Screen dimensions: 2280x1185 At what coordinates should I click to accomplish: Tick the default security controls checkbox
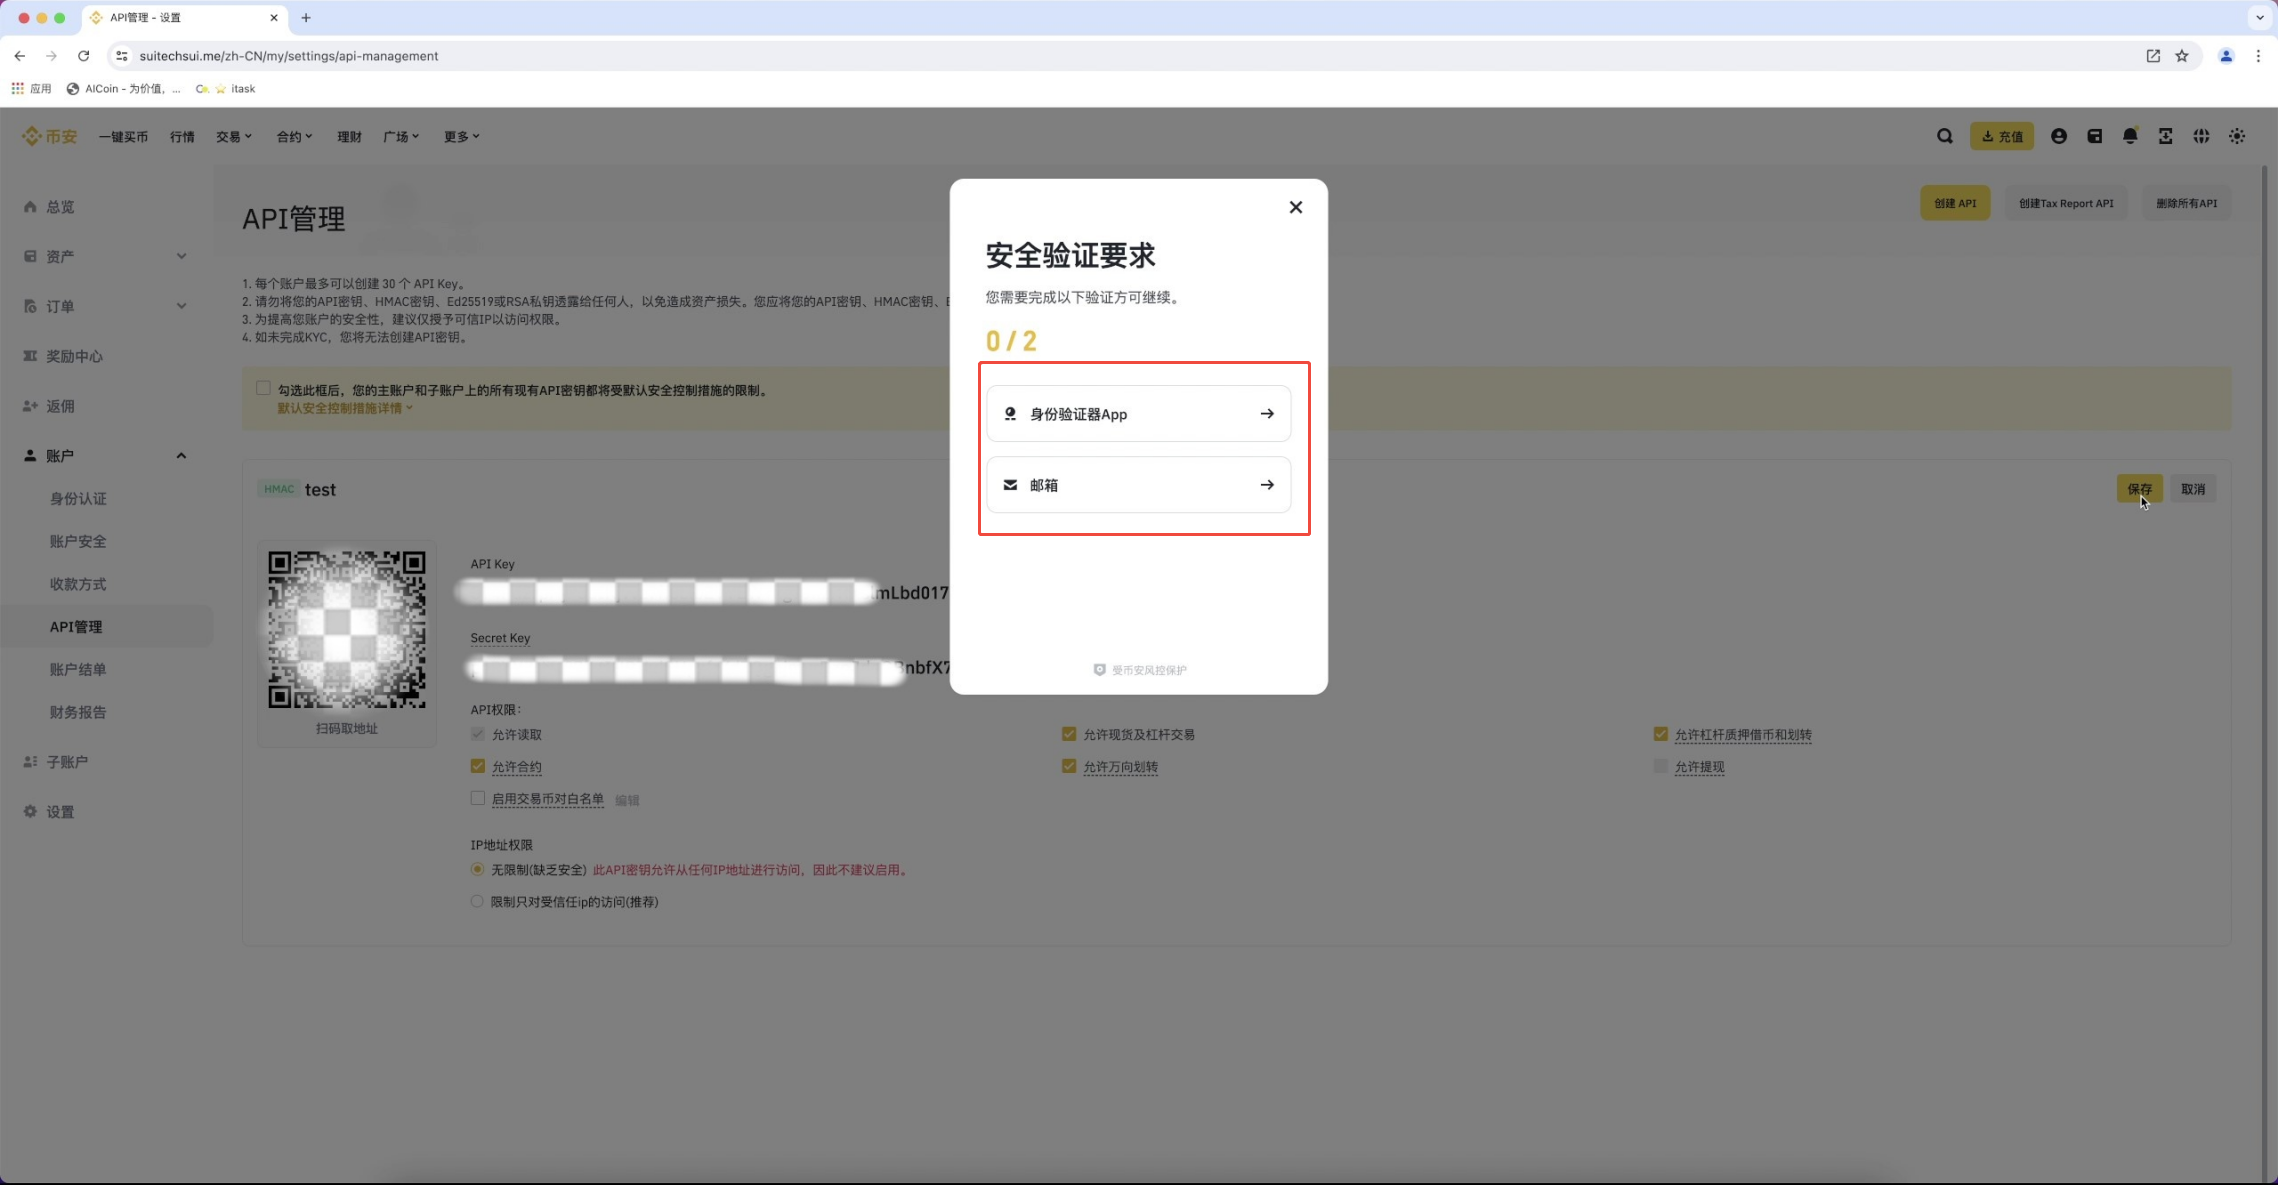point(263,389)
